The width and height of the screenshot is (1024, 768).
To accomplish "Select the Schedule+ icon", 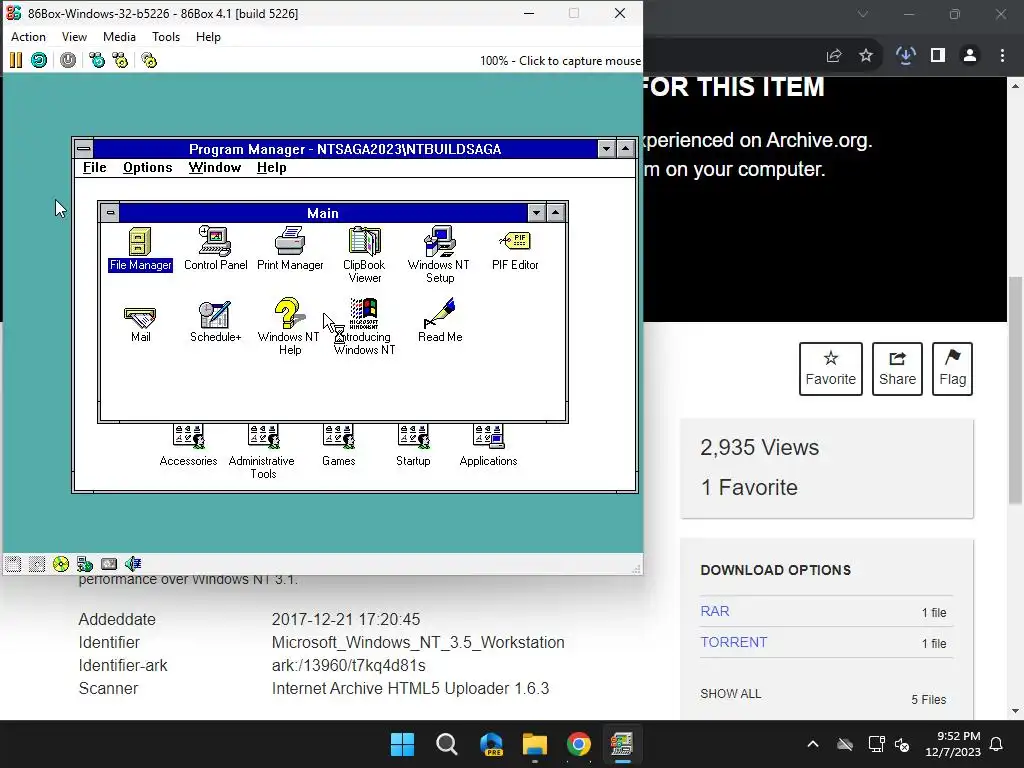I will pos(216,321).
